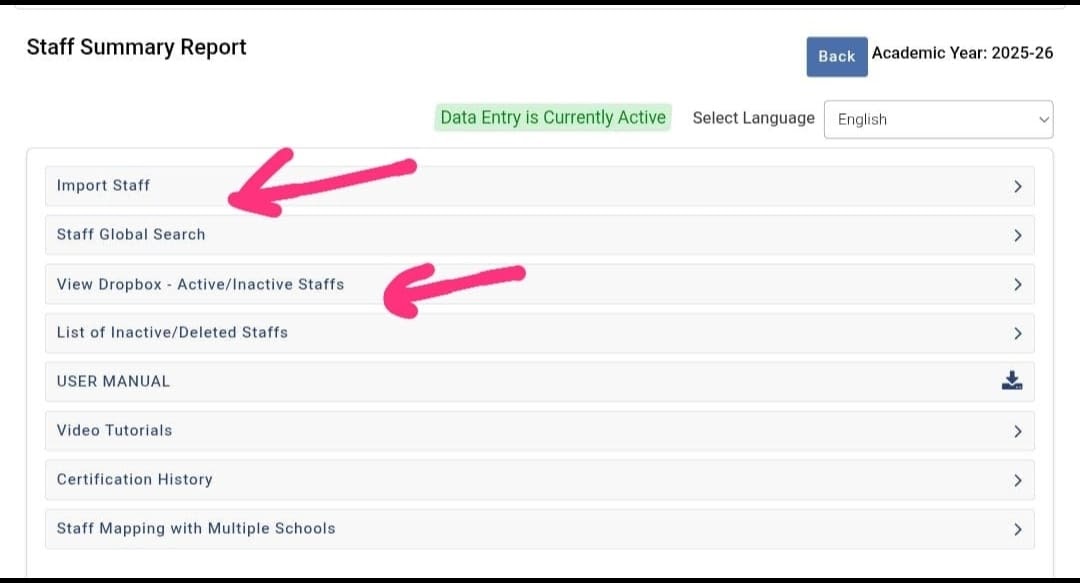This screenshot has height=583, width=1080.
Task: Open List of Inactive/Deleted Staffs
Action: [172, 332]
